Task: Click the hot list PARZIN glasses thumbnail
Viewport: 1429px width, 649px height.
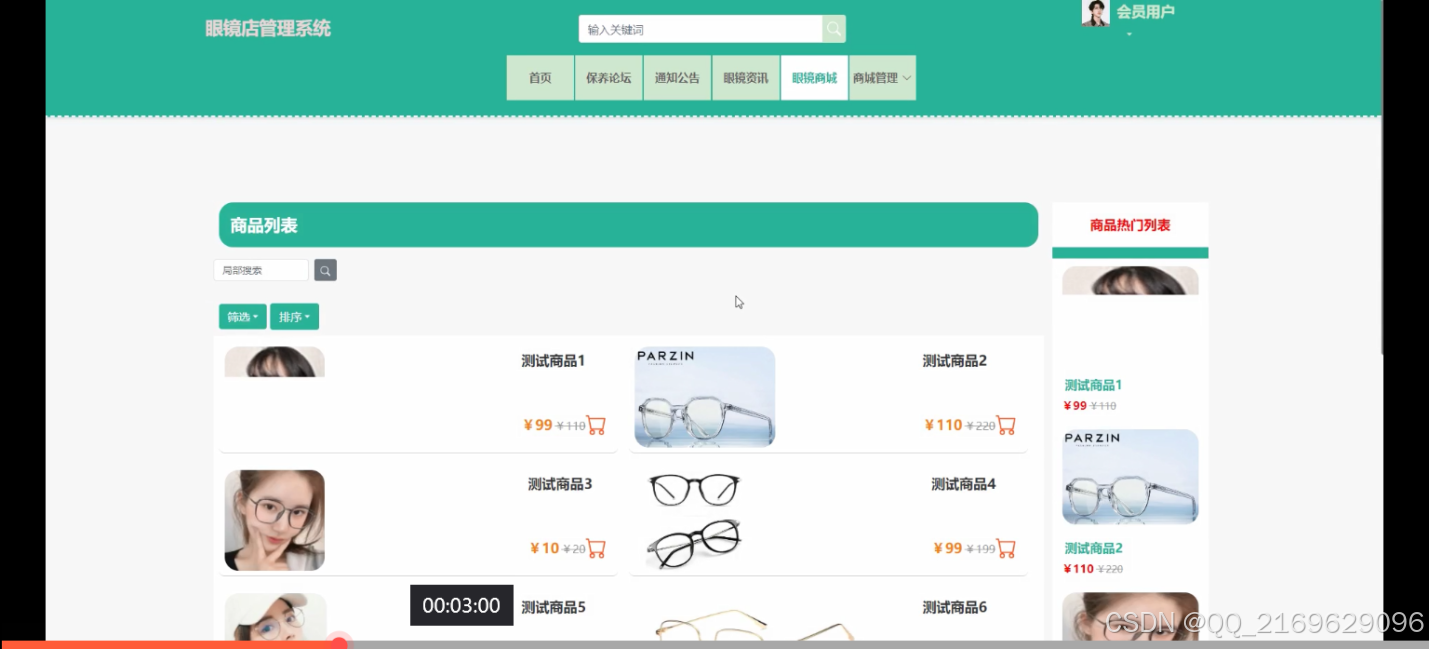Action: point(1130,477)
